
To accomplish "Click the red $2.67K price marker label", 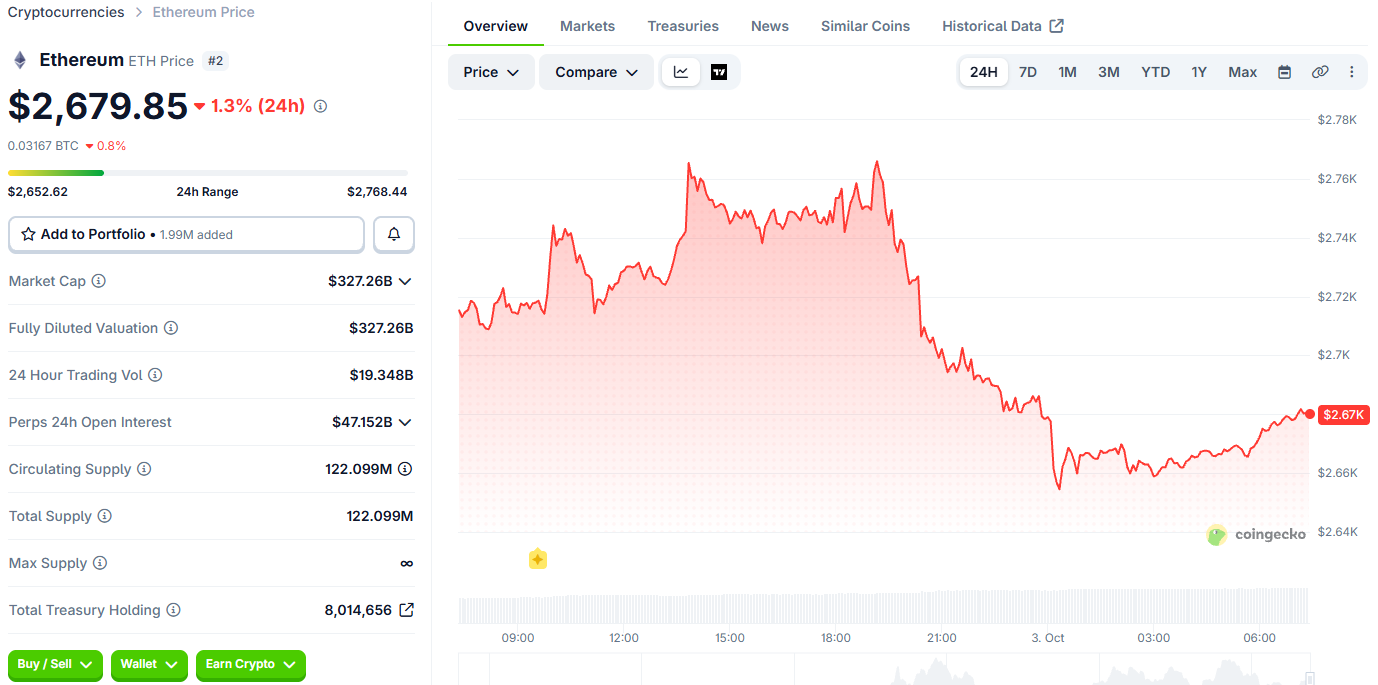I will (x=1344, y=414).
